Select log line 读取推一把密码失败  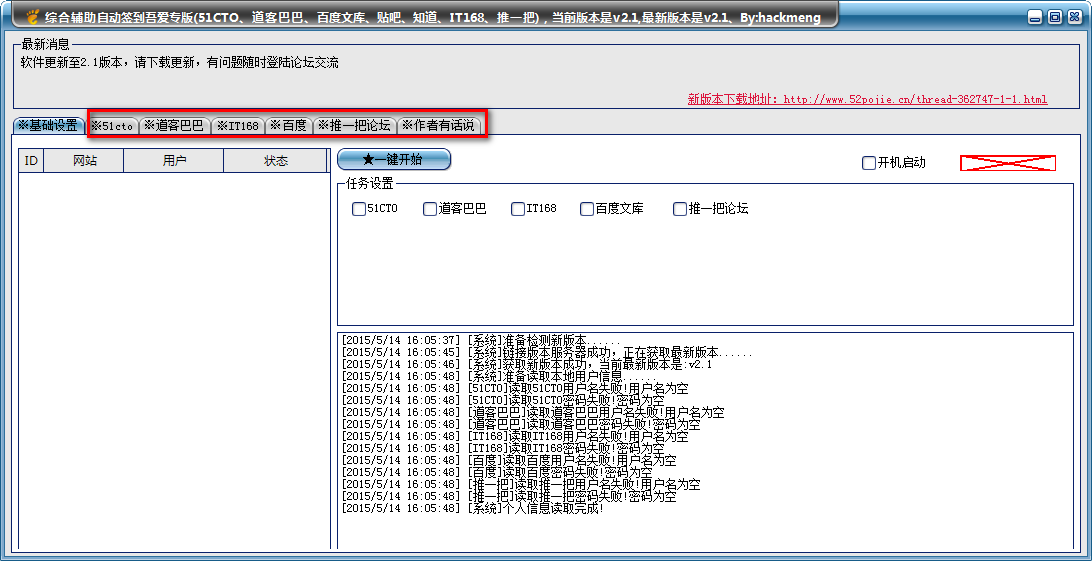point(509,496)
